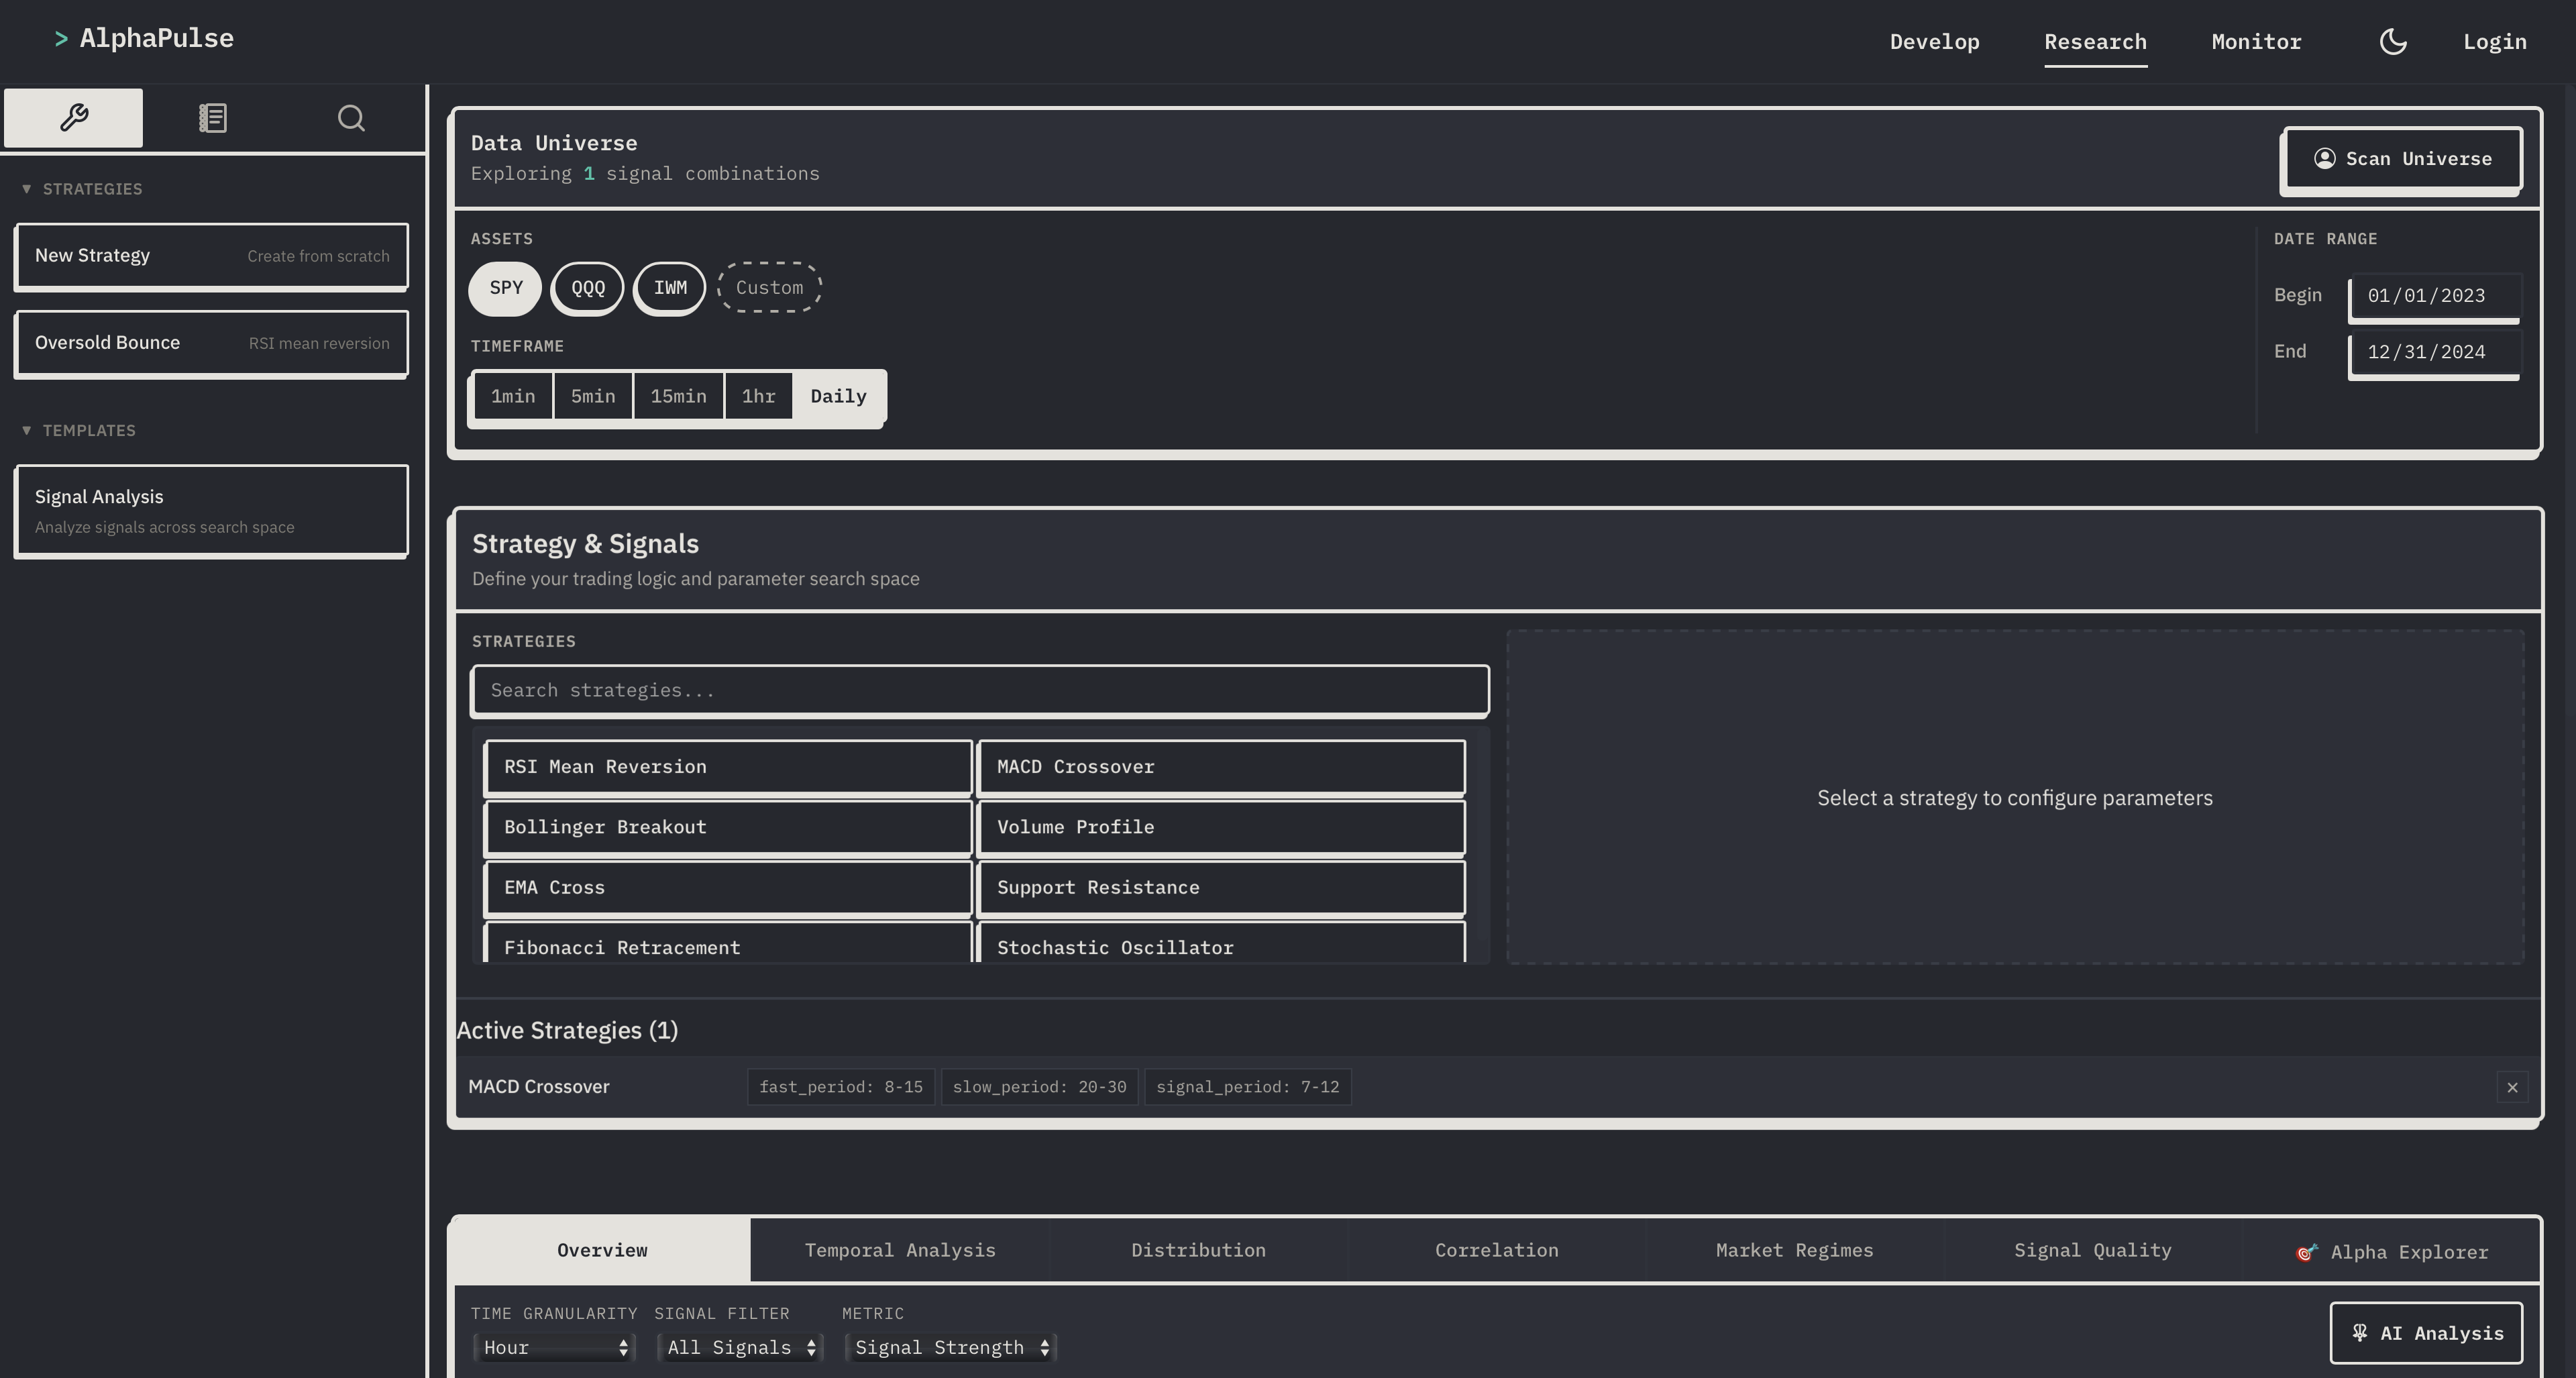Switch to the Alpha Explorer tab

point(2391,1251)
